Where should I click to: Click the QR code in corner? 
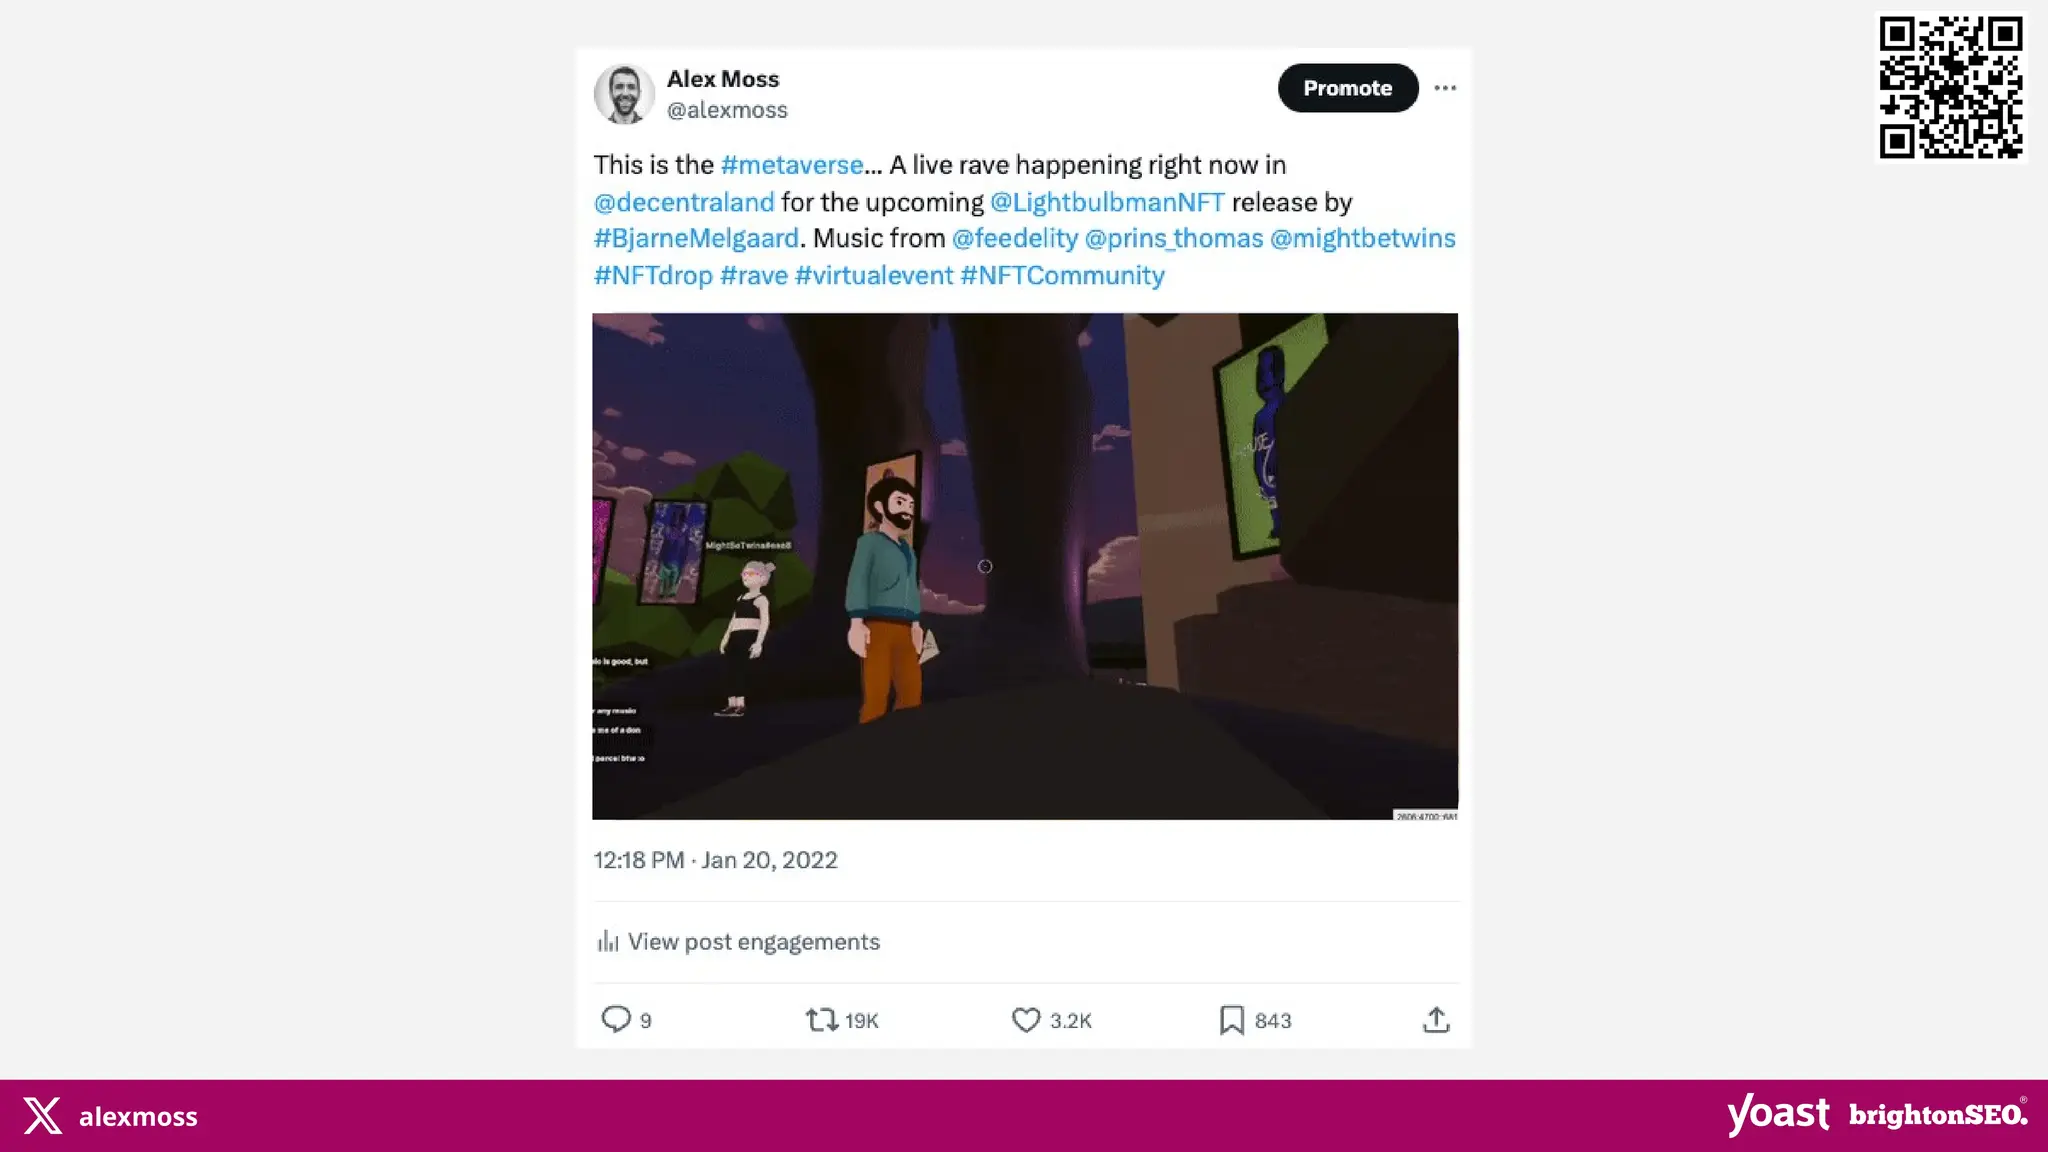[x=1951, y=87]
